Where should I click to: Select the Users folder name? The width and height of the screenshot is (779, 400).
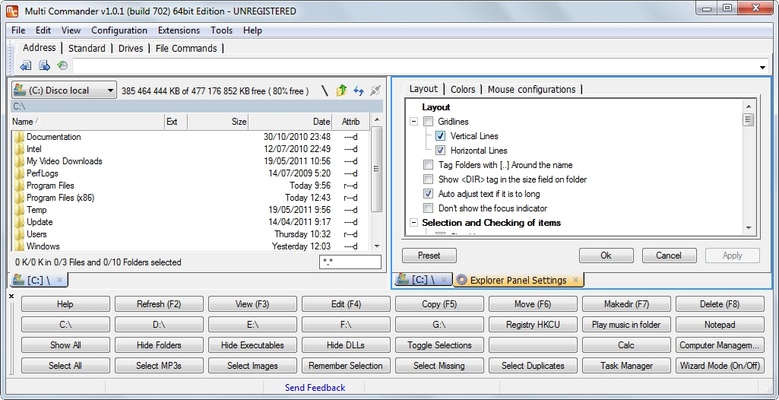(37, 234)
